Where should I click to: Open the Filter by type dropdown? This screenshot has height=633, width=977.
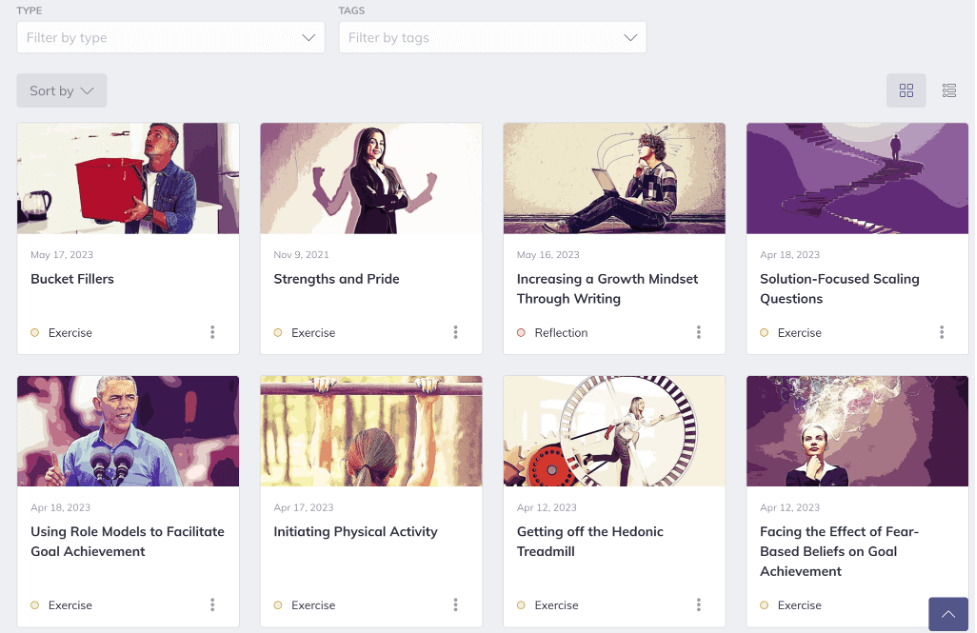coord(171,37)
